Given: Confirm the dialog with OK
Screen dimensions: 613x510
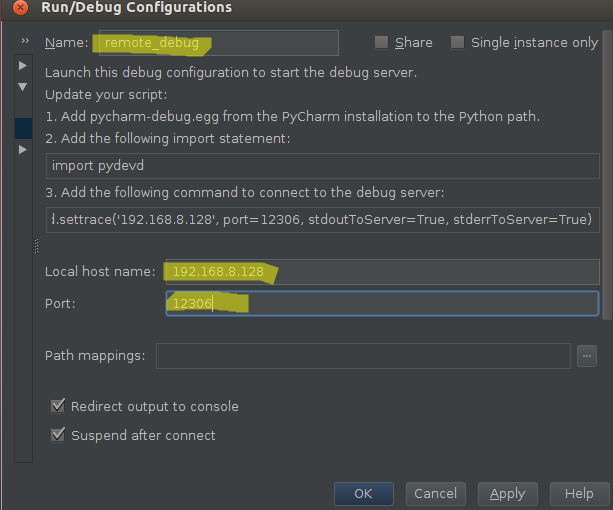Looking at the screenshot, I should 364,494.
